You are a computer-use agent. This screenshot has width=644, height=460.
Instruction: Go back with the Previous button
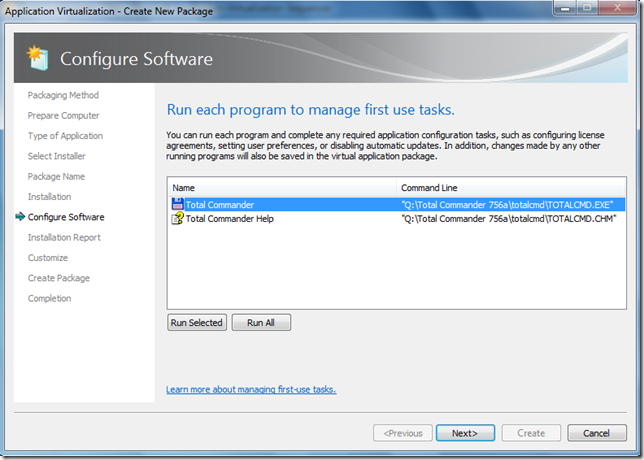(x=403, y=433)
